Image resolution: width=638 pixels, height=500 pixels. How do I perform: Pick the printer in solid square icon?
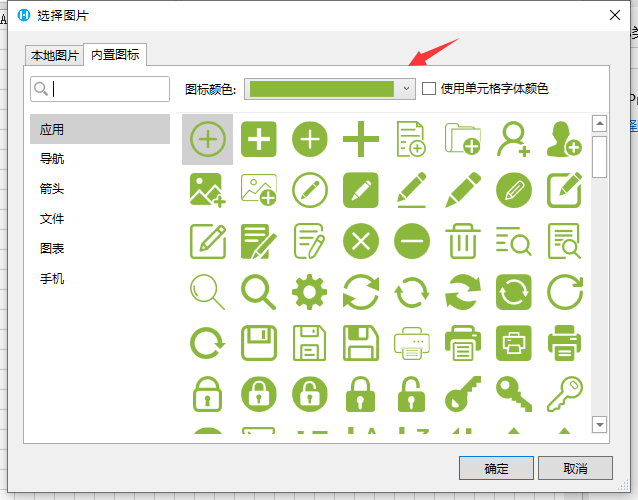(x=513, y=343)
